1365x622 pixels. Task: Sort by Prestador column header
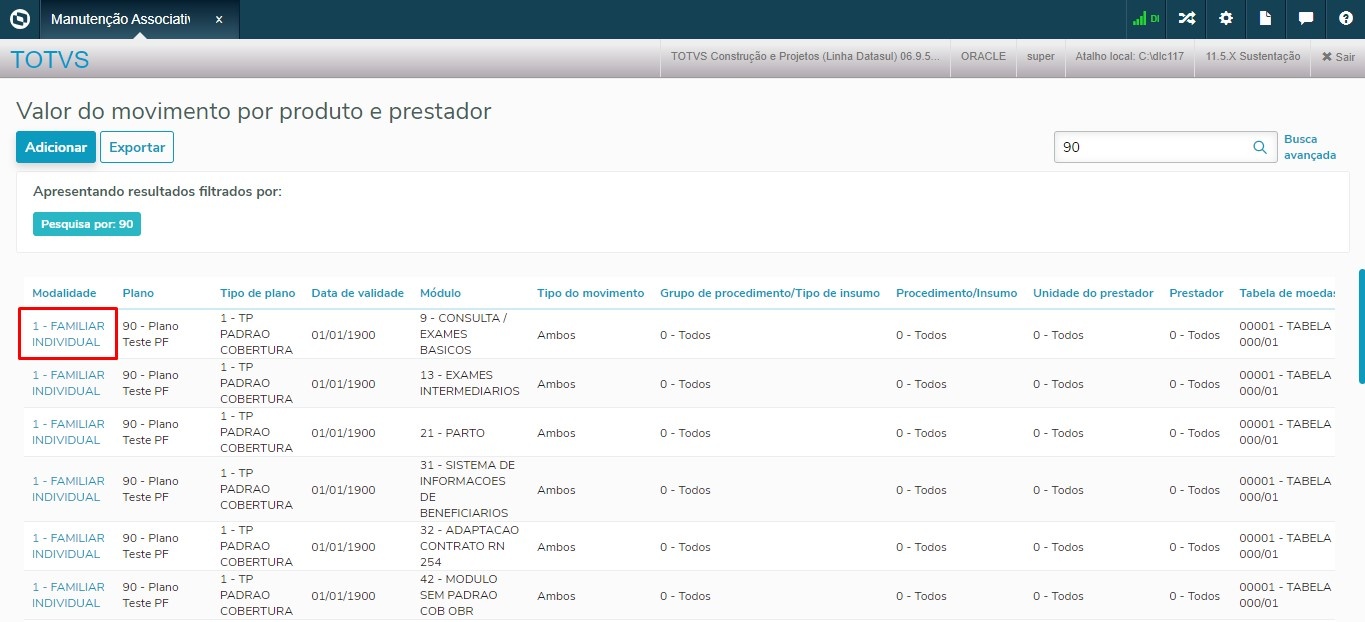pyautogui.click(x=1196, y=293)
